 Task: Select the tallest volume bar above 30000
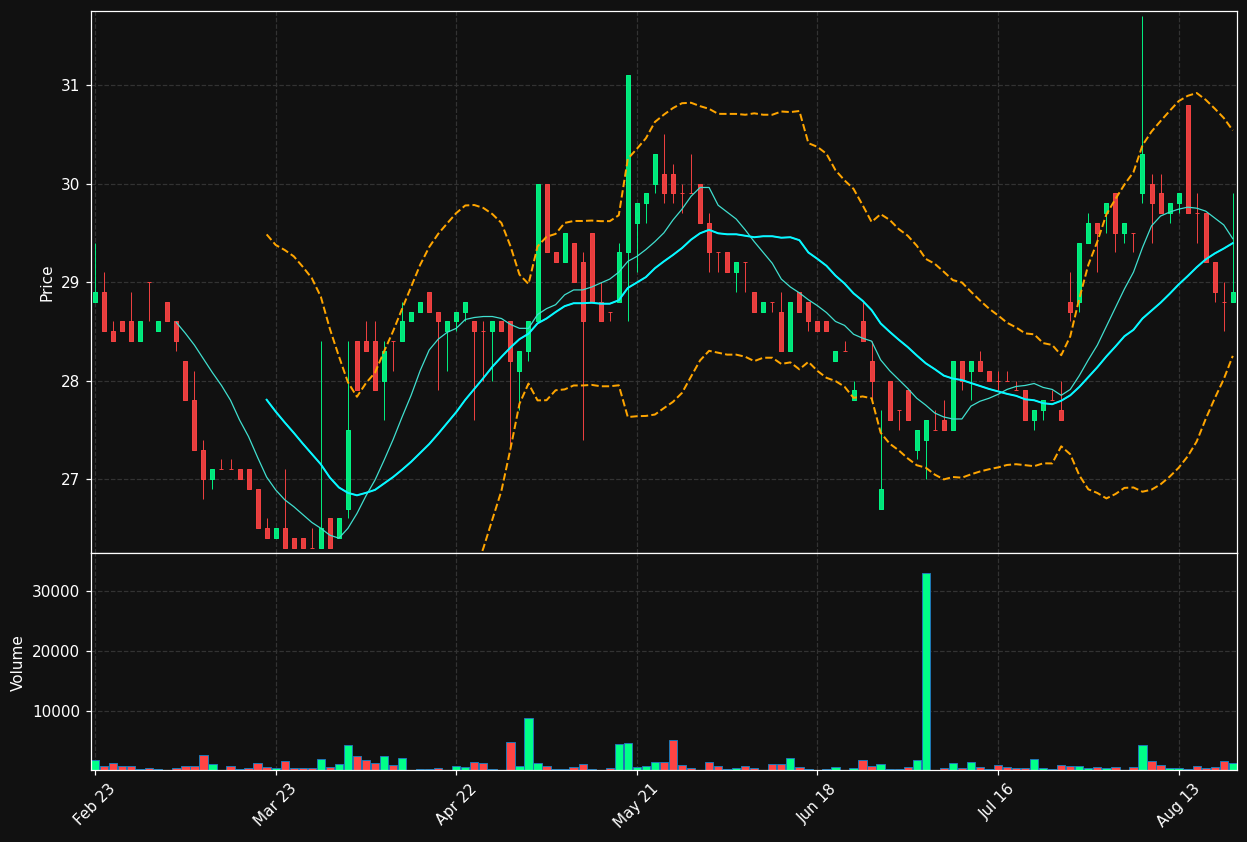tap(926, 671)
